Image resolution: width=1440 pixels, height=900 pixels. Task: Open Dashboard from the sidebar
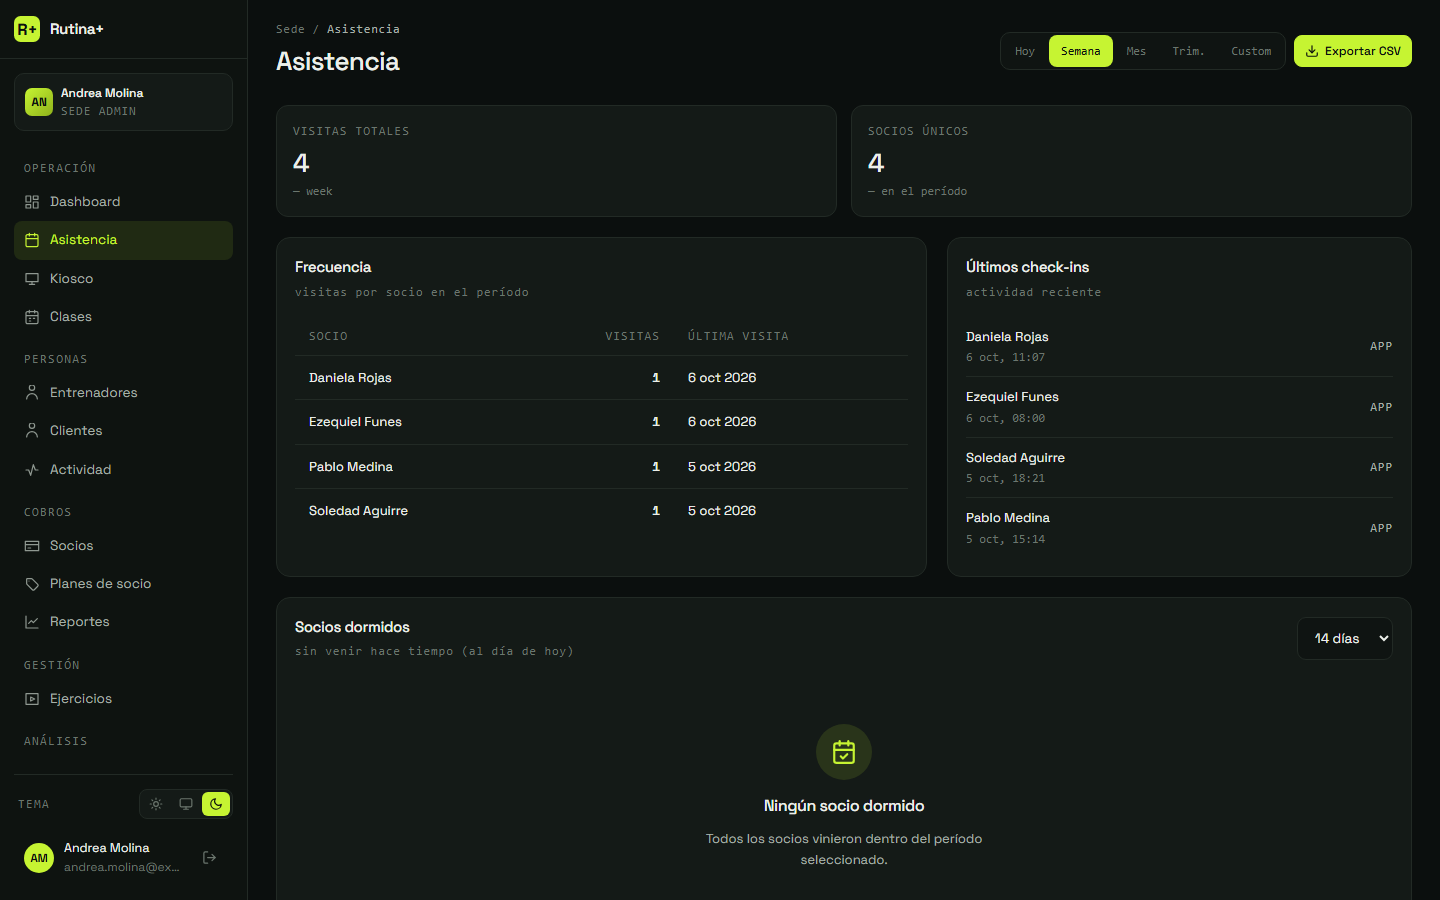[123, 202]
